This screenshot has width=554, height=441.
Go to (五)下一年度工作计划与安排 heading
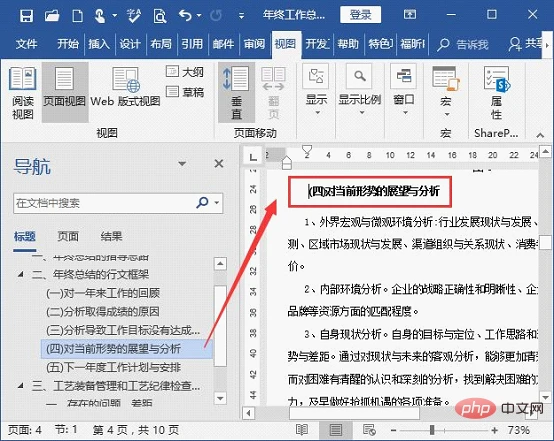pos(113,368)
